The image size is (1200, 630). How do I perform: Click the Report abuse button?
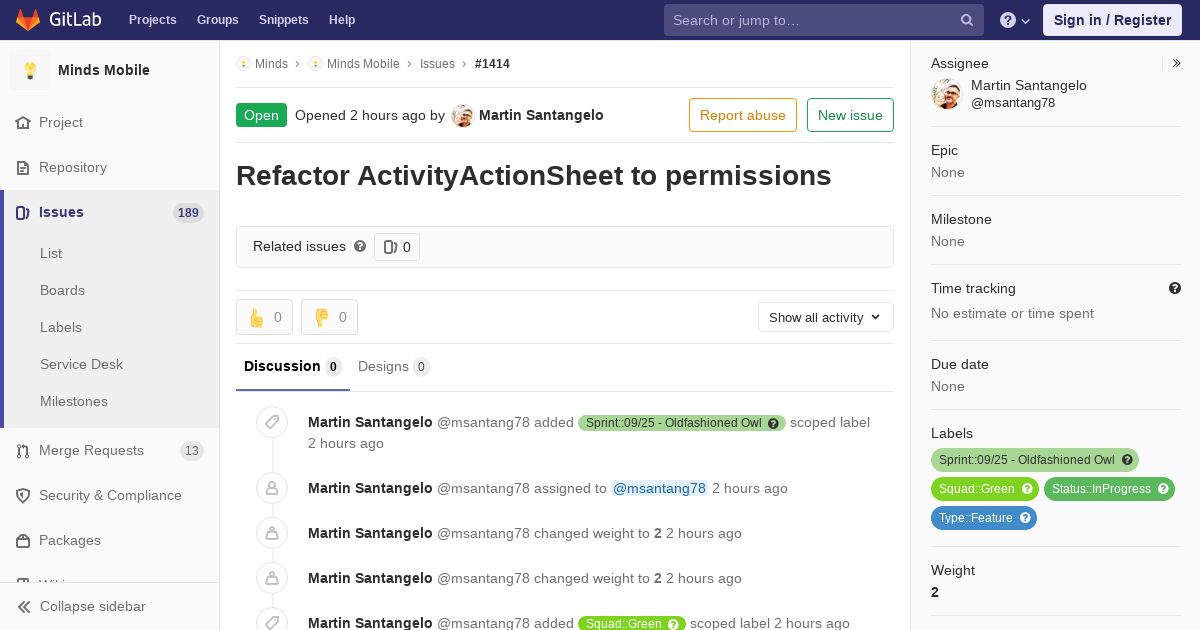click(743, 115)
